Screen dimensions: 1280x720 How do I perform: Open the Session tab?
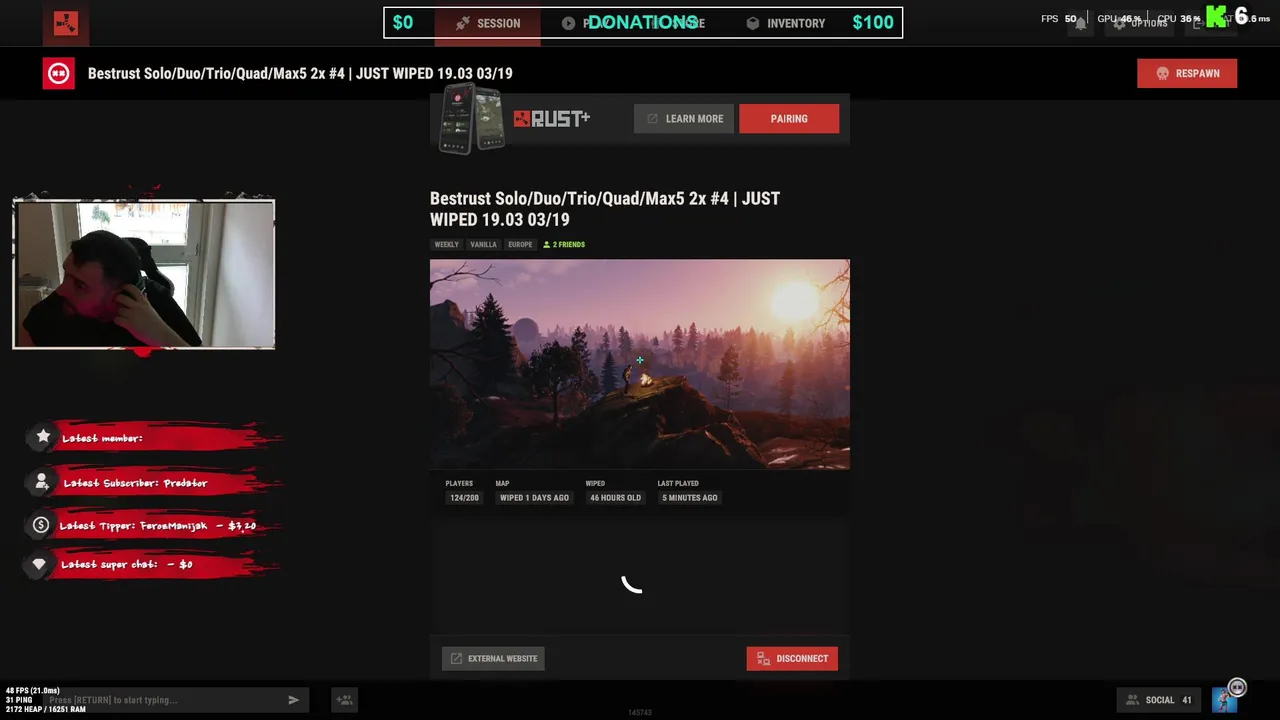tap(488, 23)
